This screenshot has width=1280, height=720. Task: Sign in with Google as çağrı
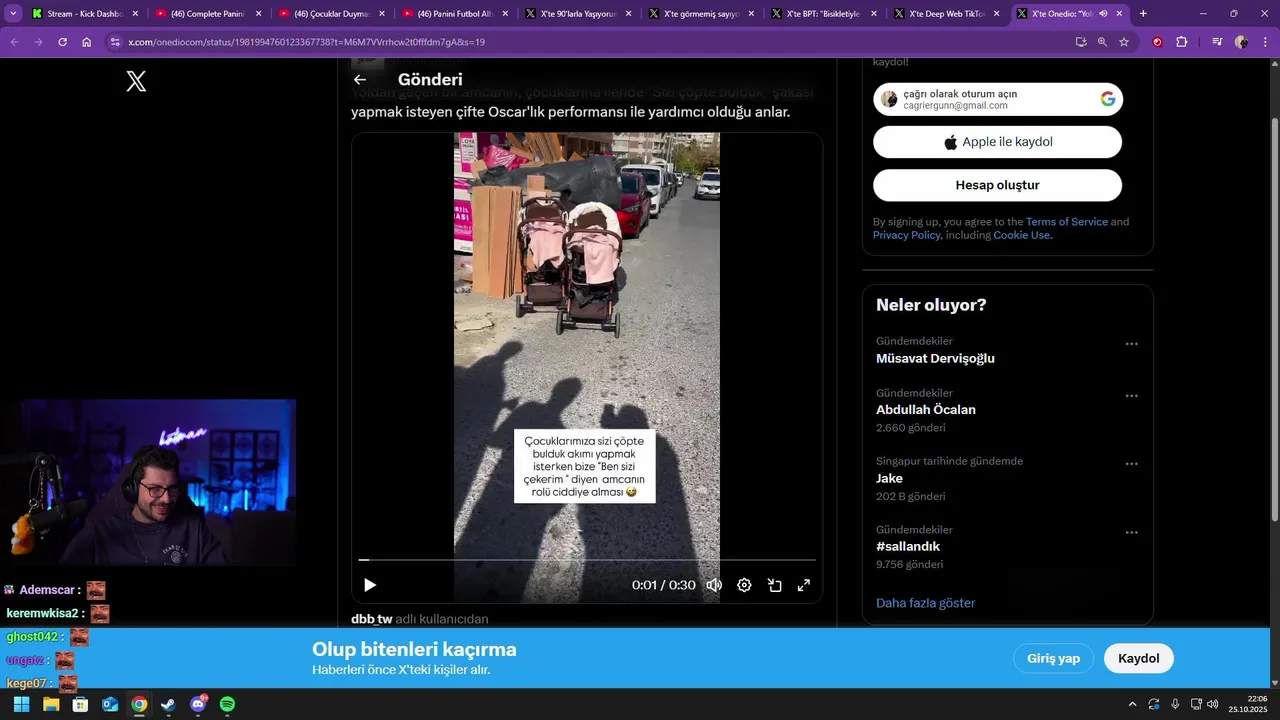(997, 99)
